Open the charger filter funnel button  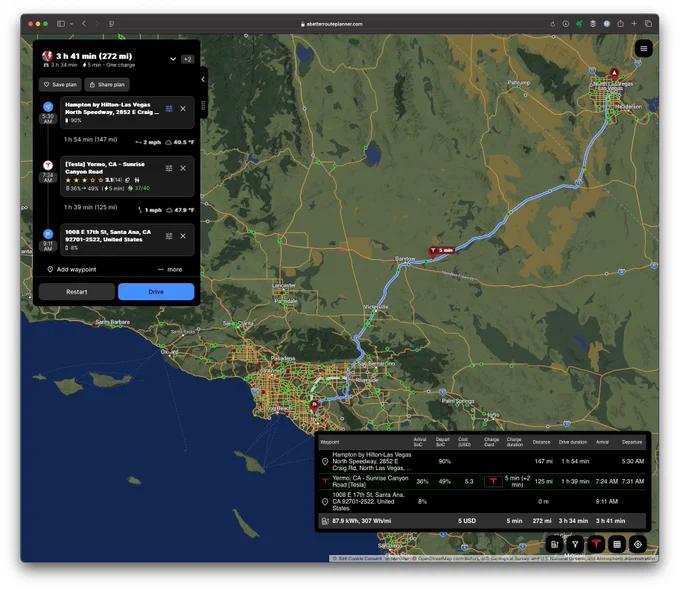click(575, 544)
